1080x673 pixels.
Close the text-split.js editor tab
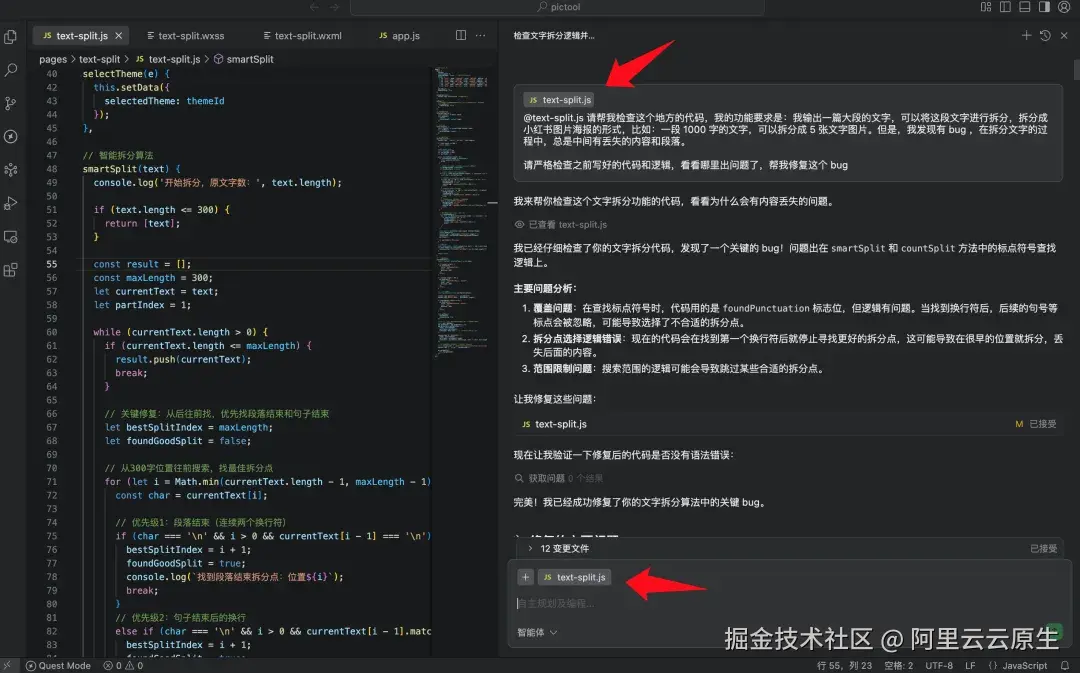(118, 36)
